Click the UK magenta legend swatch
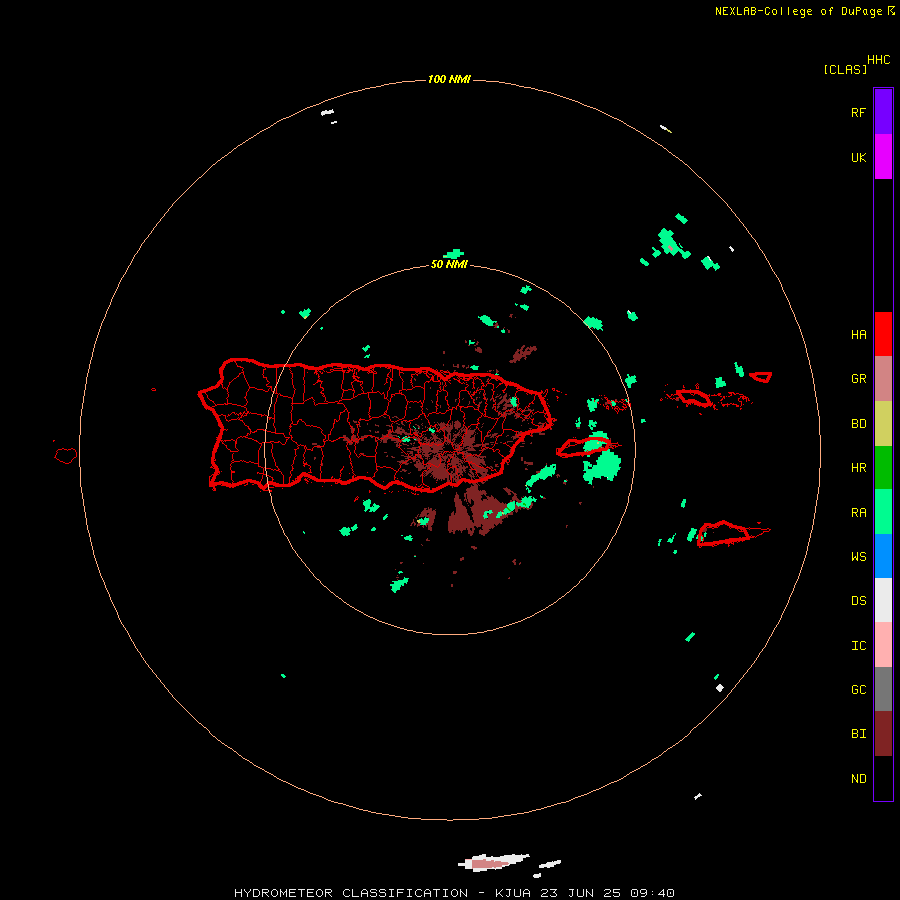 [883, 157]
